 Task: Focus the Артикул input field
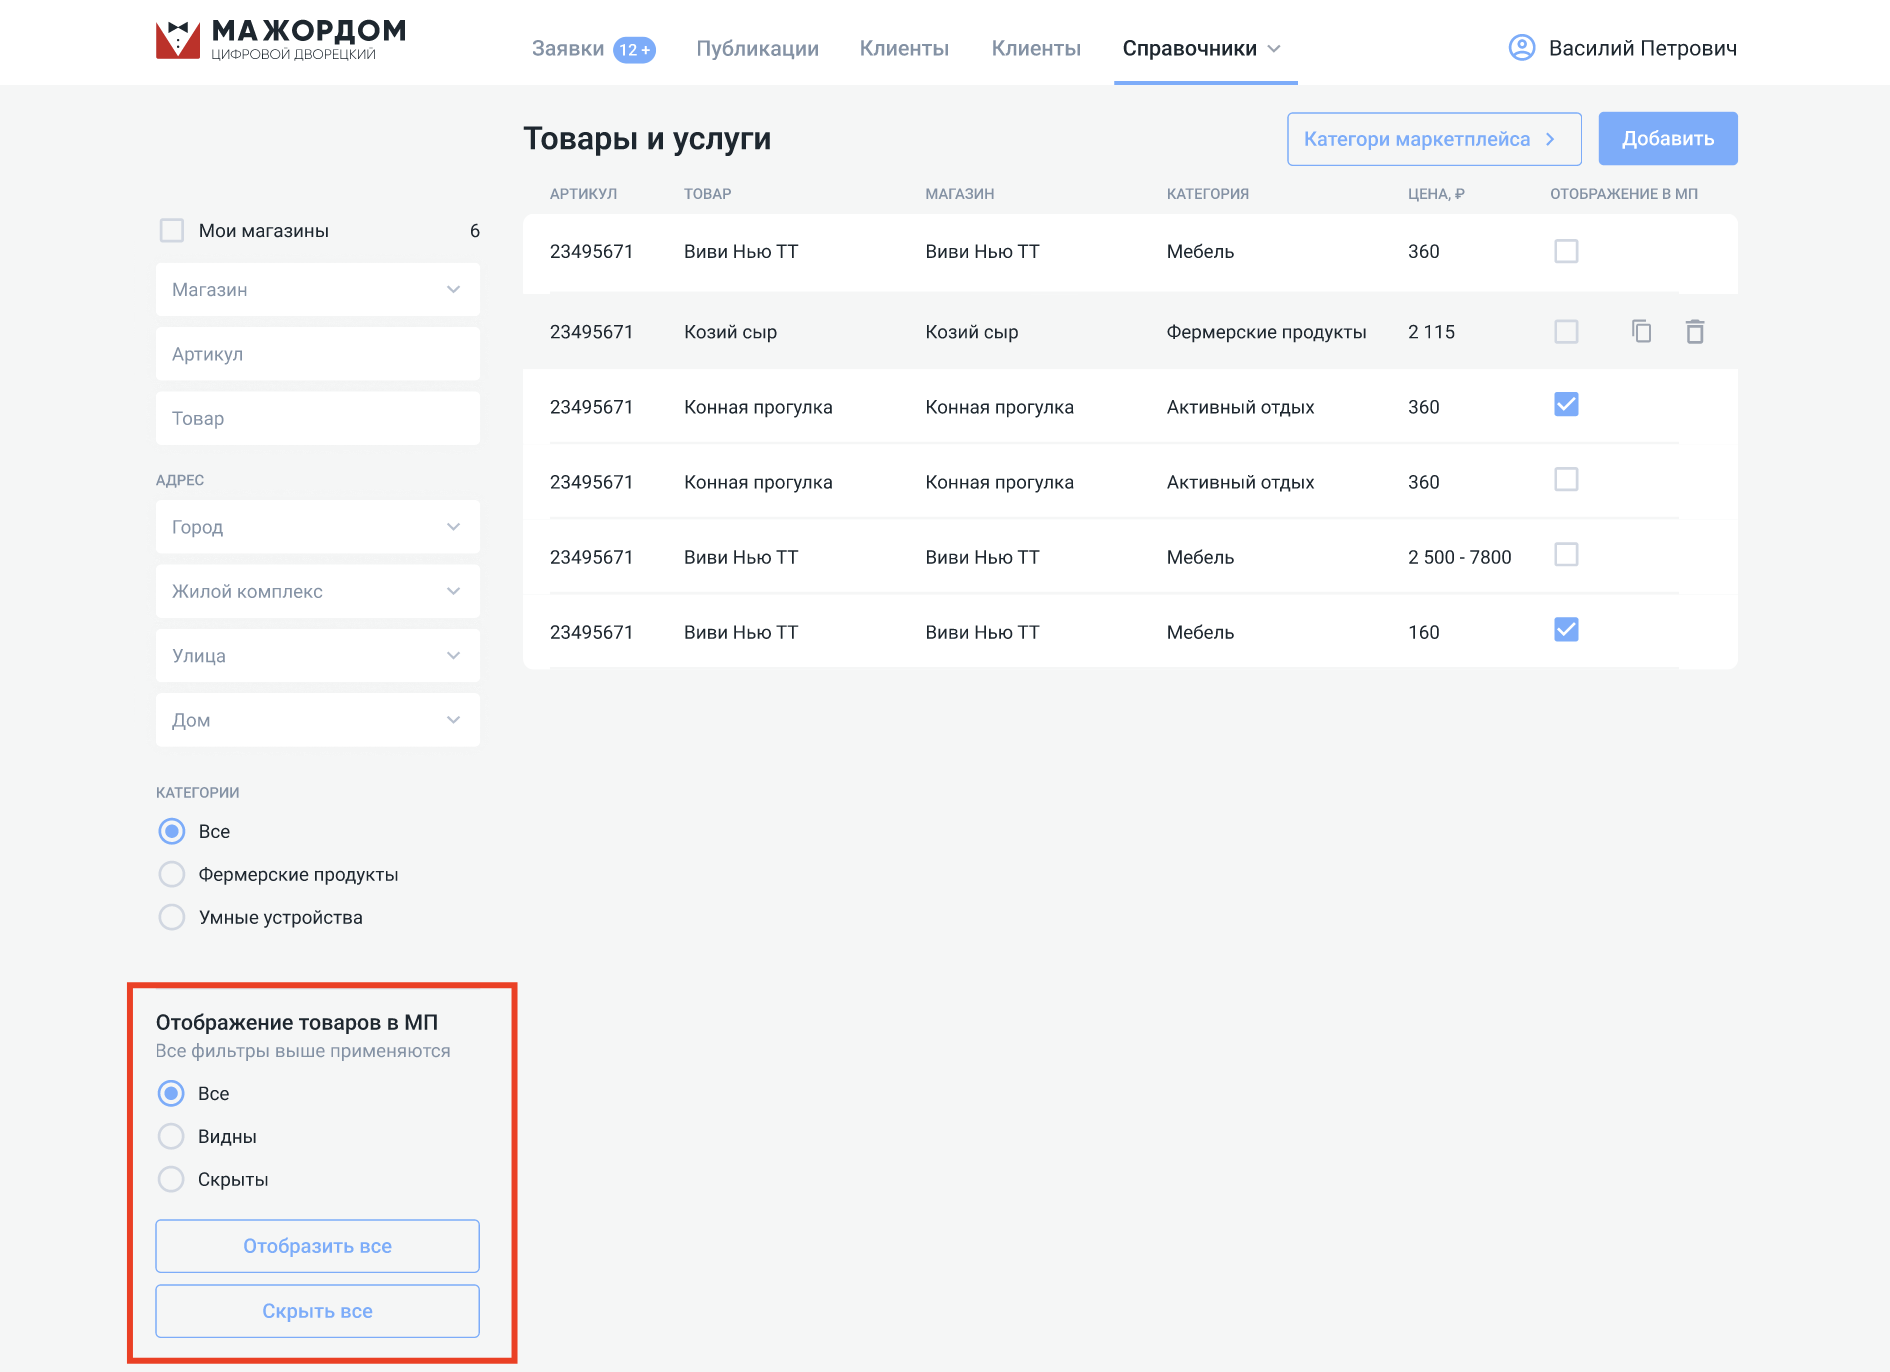point(317,354)
